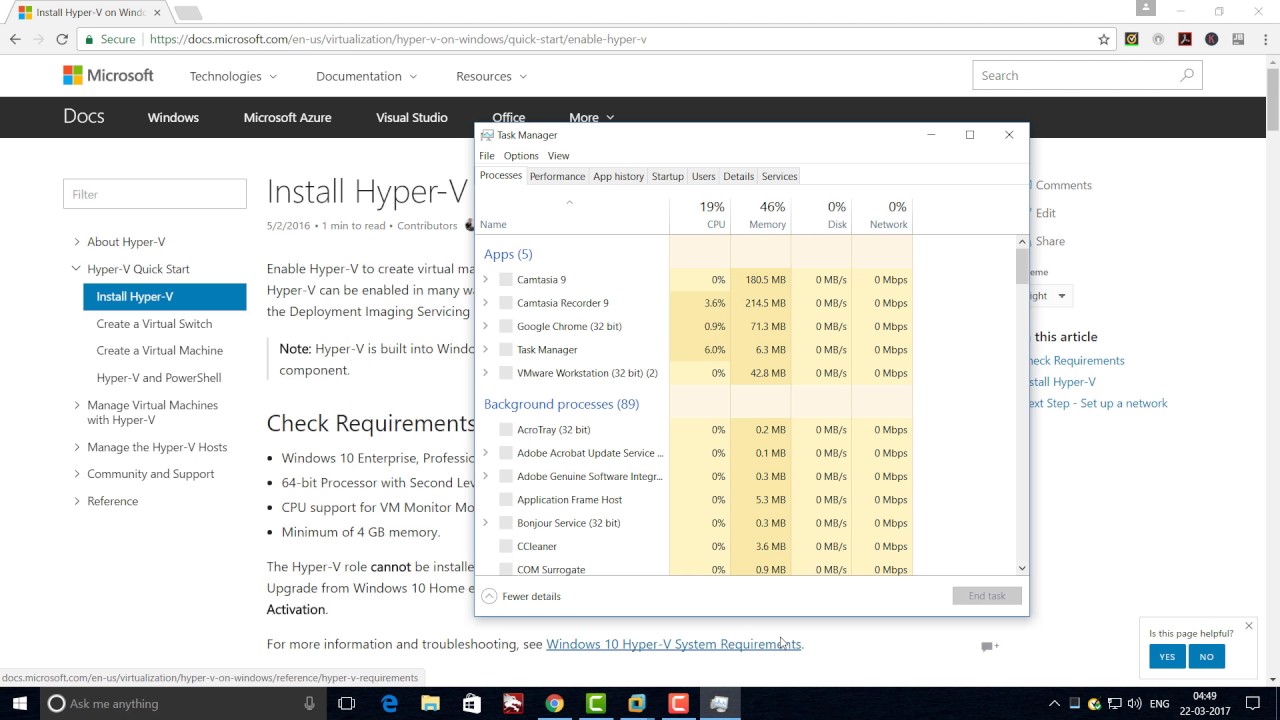1280x720 pixels.
Task: Open the View menu in Task Manager
Action: point(558,156)
